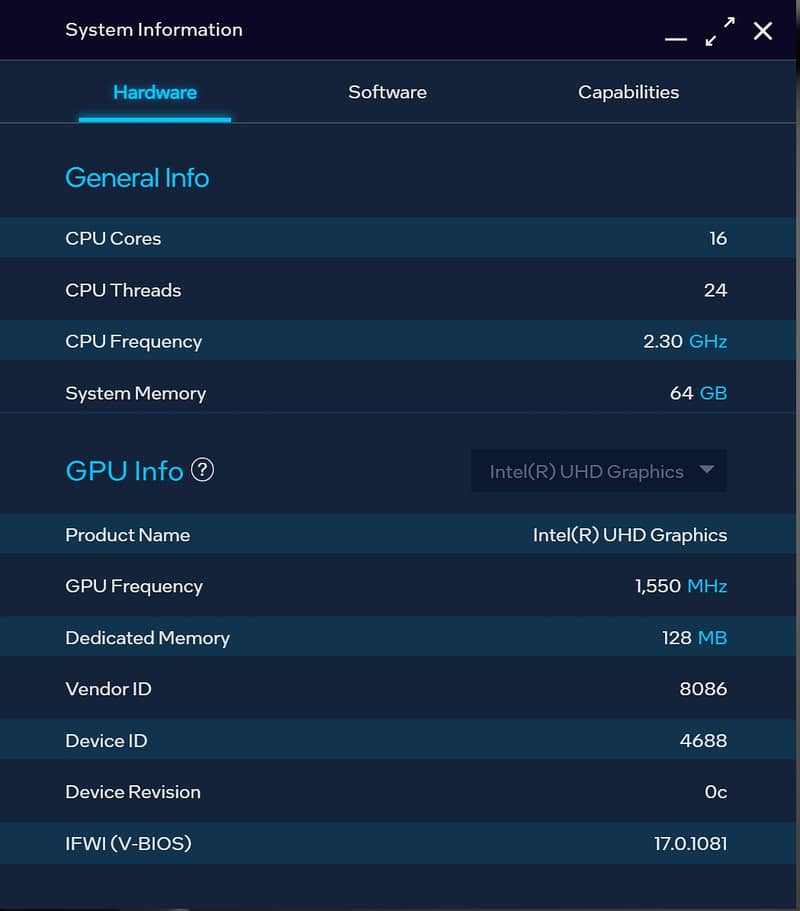Screen dimensions: 800x911
Task: Click the CPU Threads value 24
Action: click(x=715, y=290)
